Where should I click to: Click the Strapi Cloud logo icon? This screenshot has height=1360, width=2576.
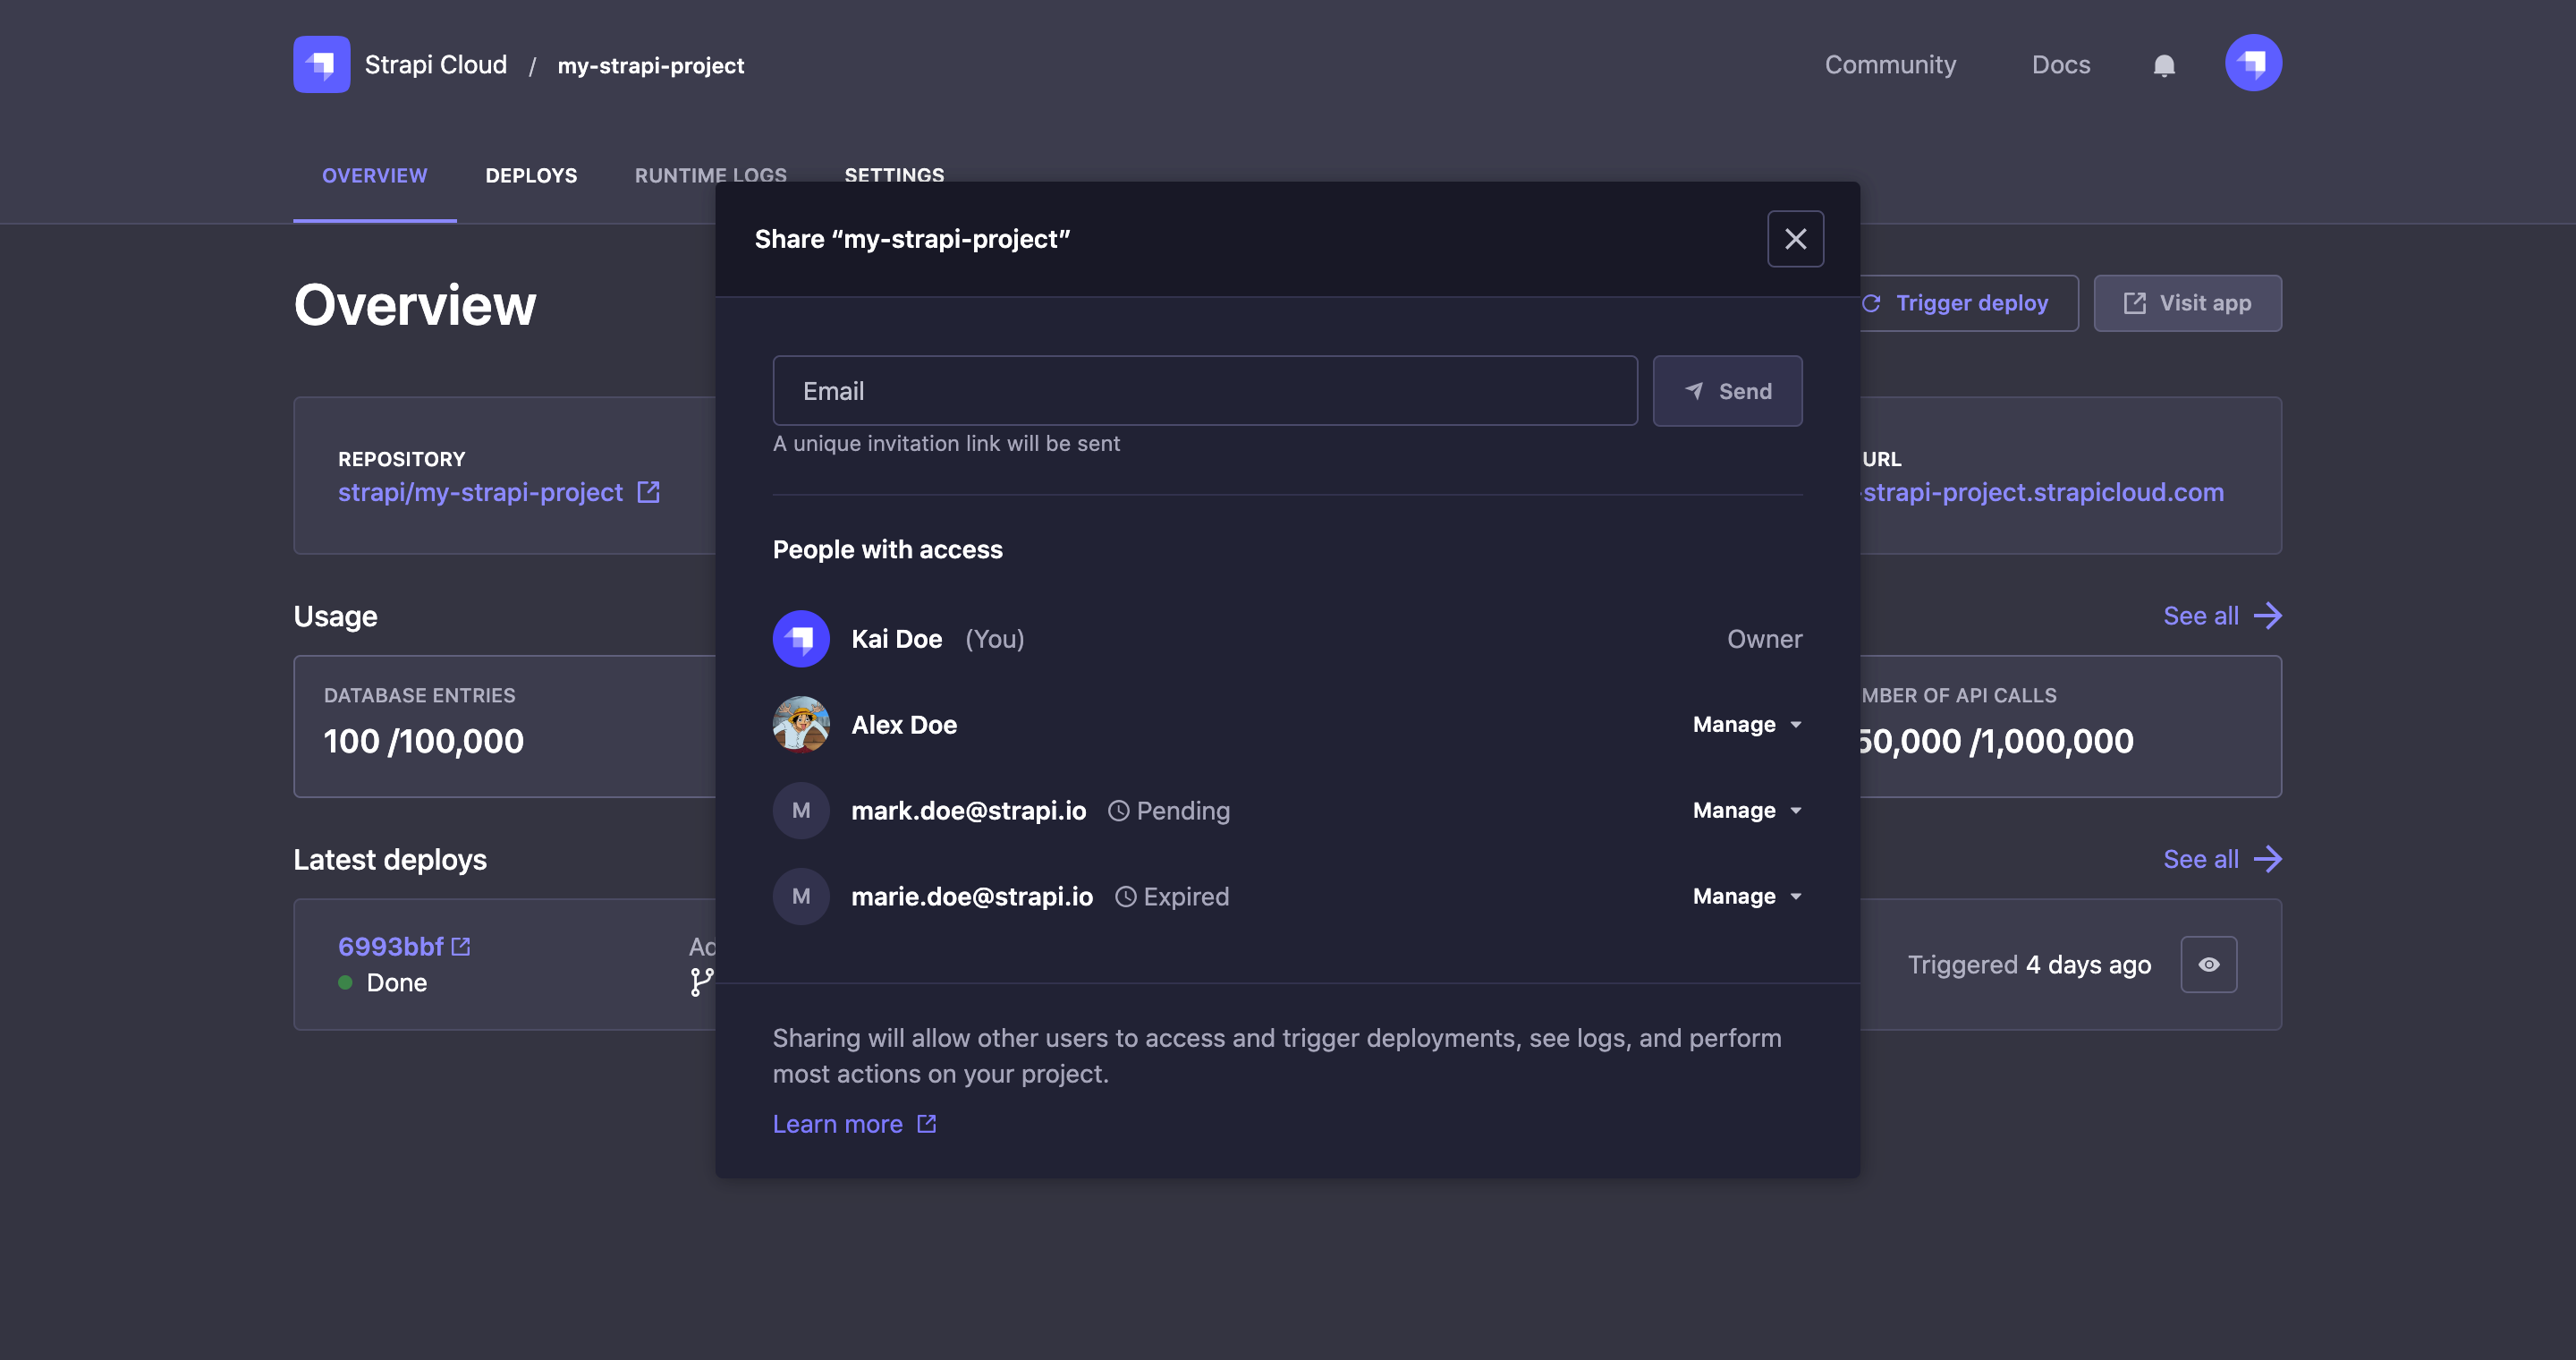(321, 64)
